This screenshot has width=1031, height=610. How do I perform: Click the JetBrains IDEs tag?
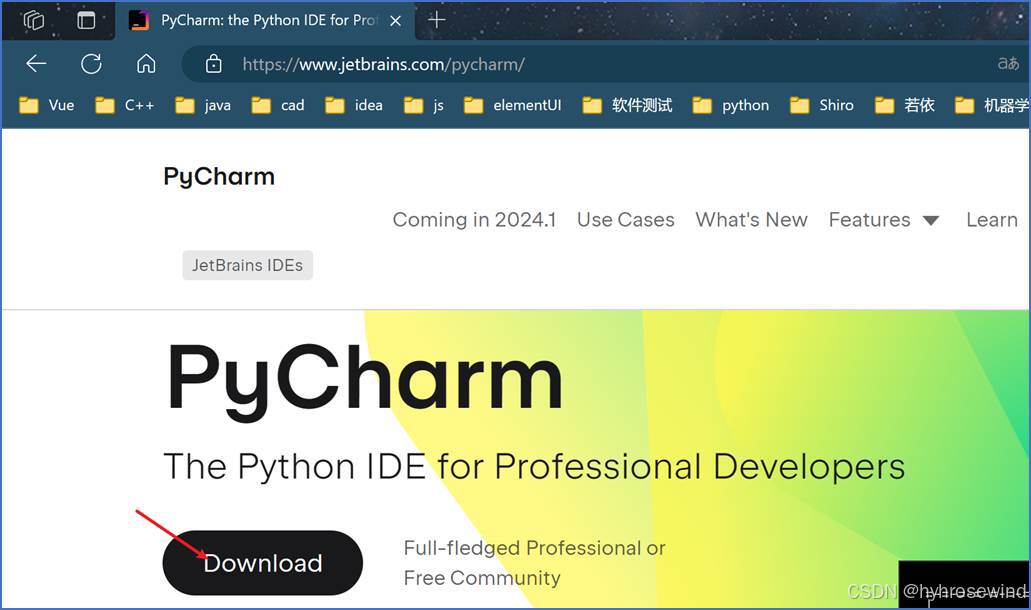tap(247, 265)
